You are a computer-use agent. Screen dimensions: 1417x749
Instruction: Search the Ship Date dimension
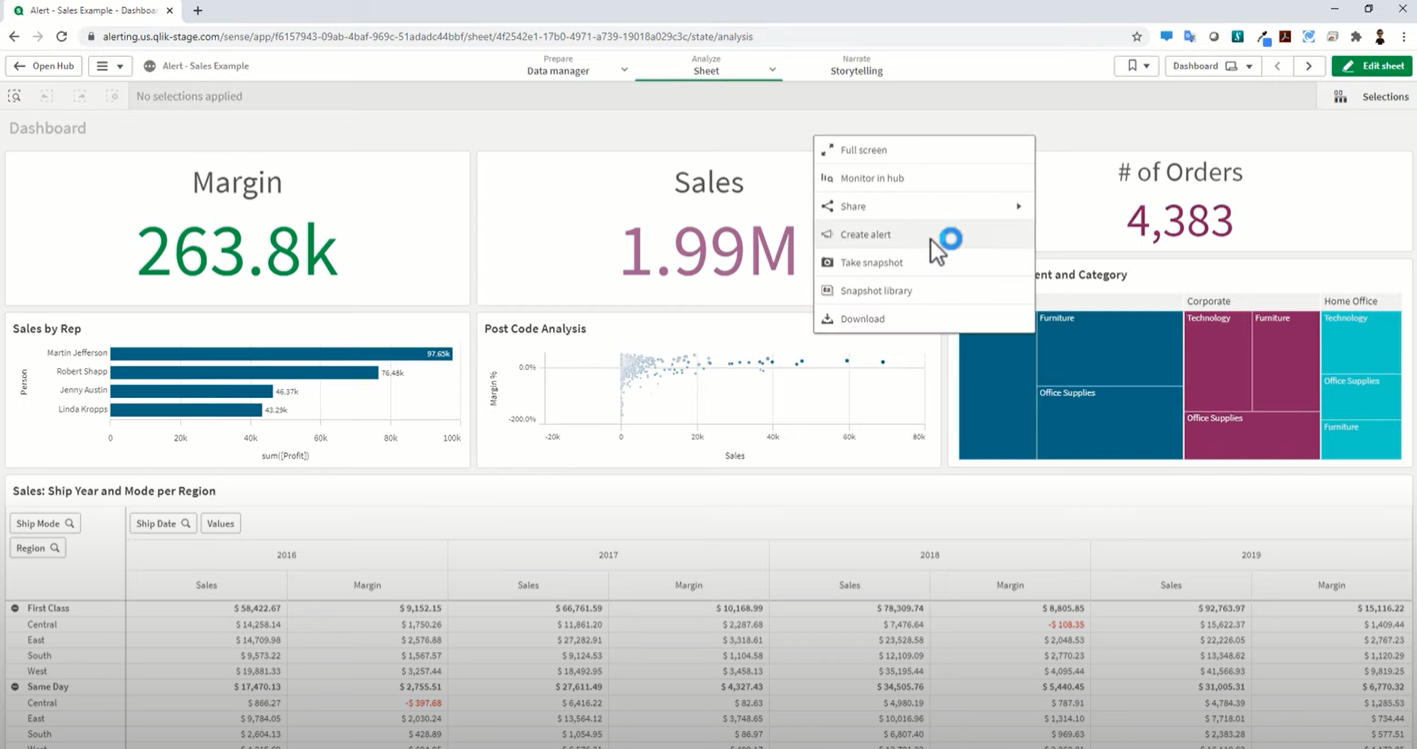point(186,523)
